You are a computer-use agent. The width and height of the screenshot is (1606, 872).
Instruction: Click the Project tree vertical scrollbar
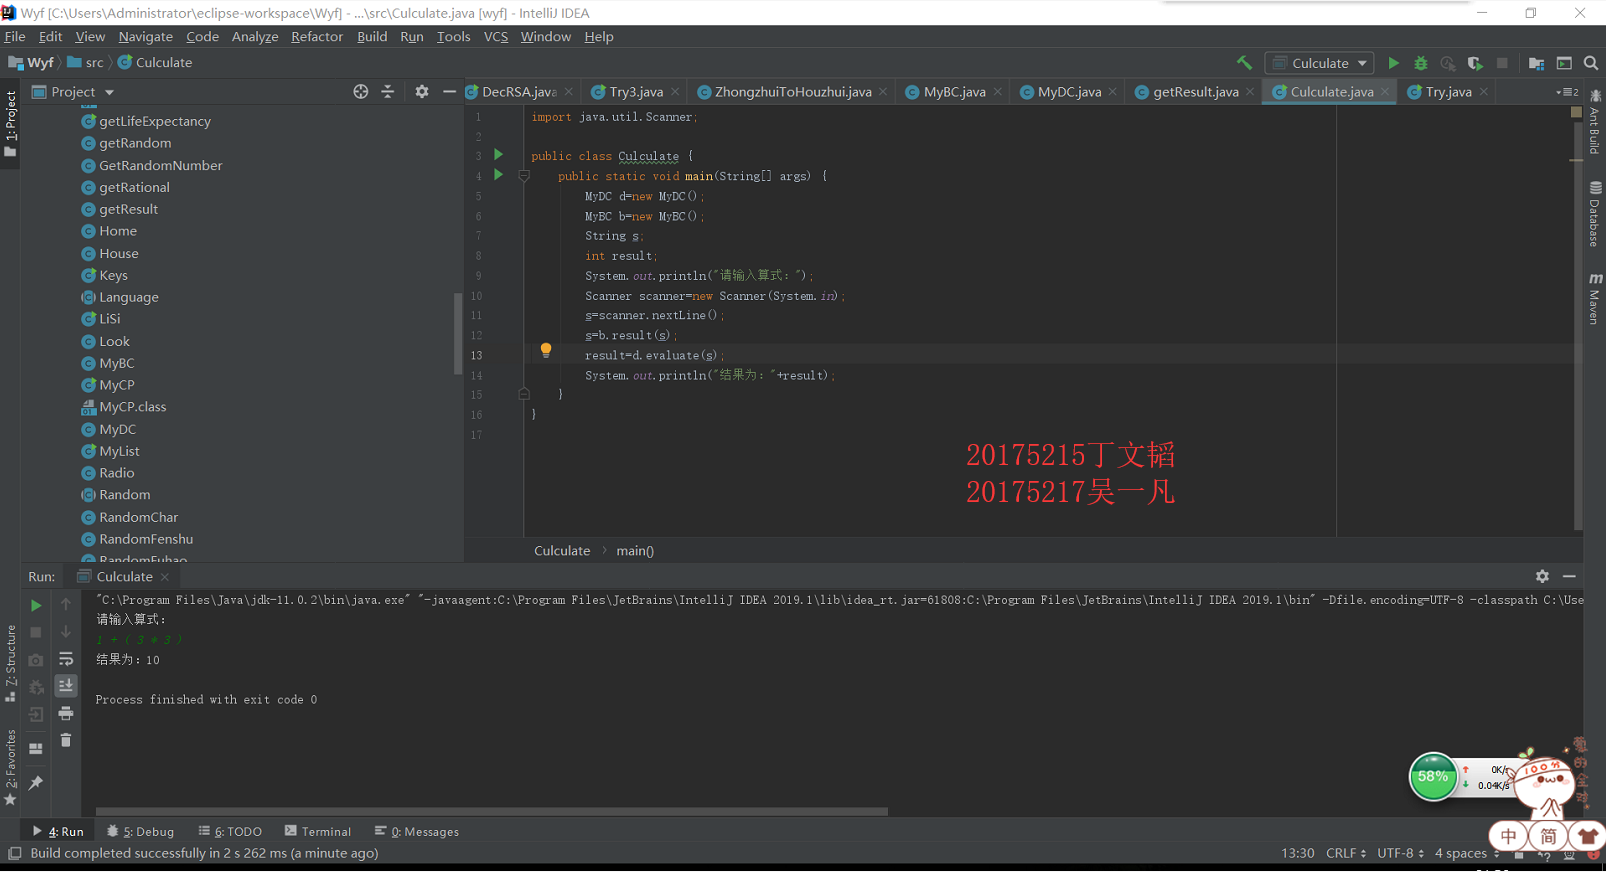(x=458, y=333)
